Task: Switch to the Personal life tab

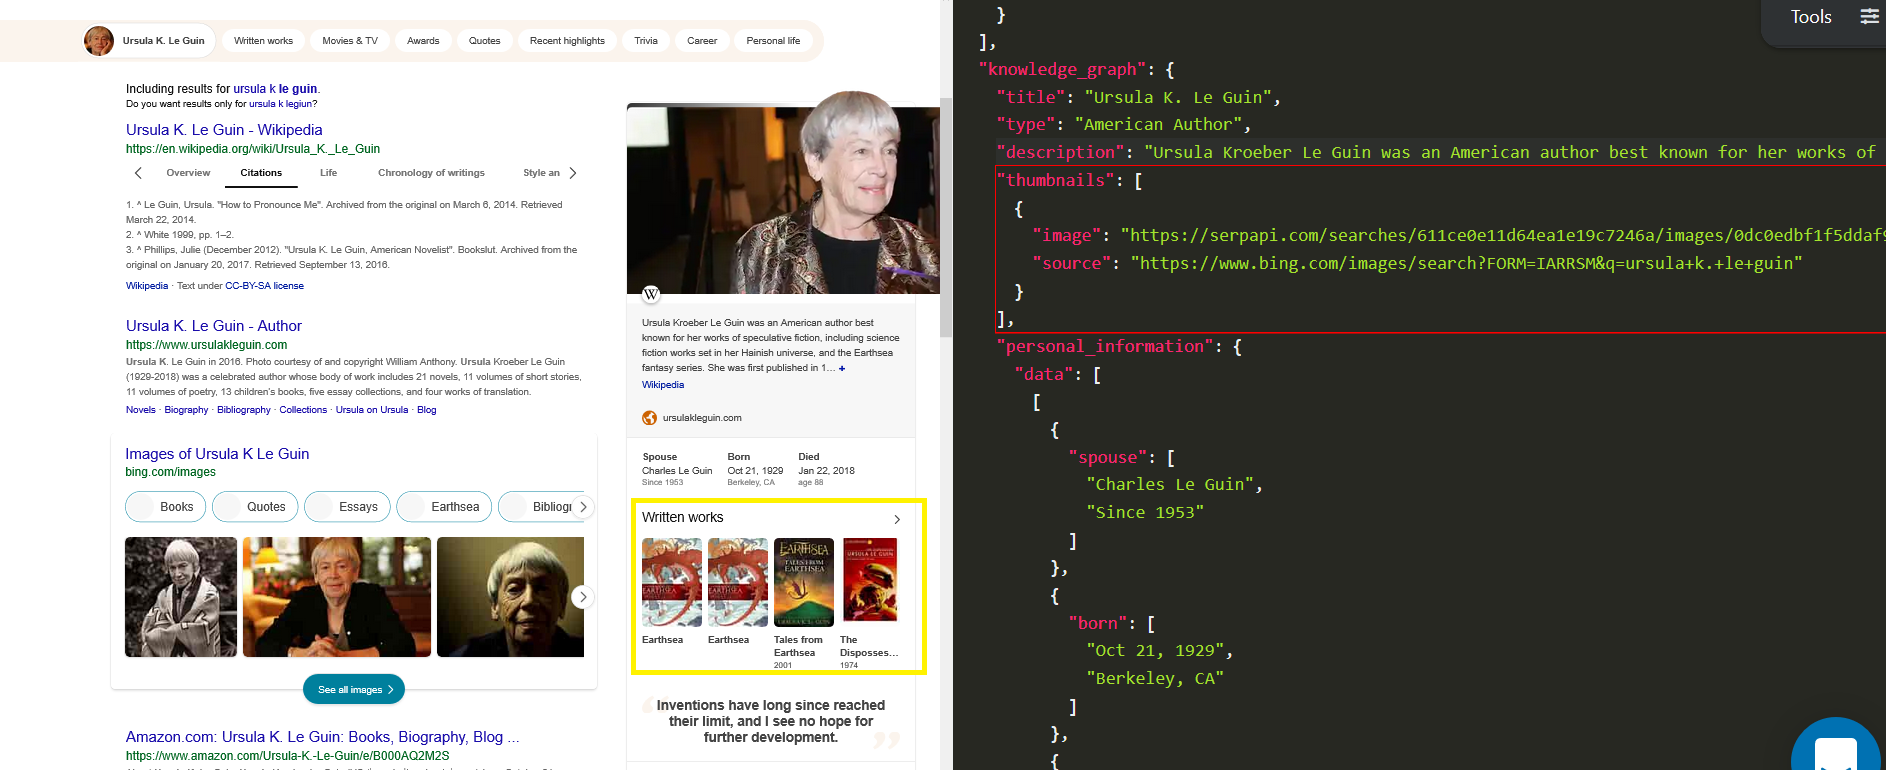Action: 773,41
